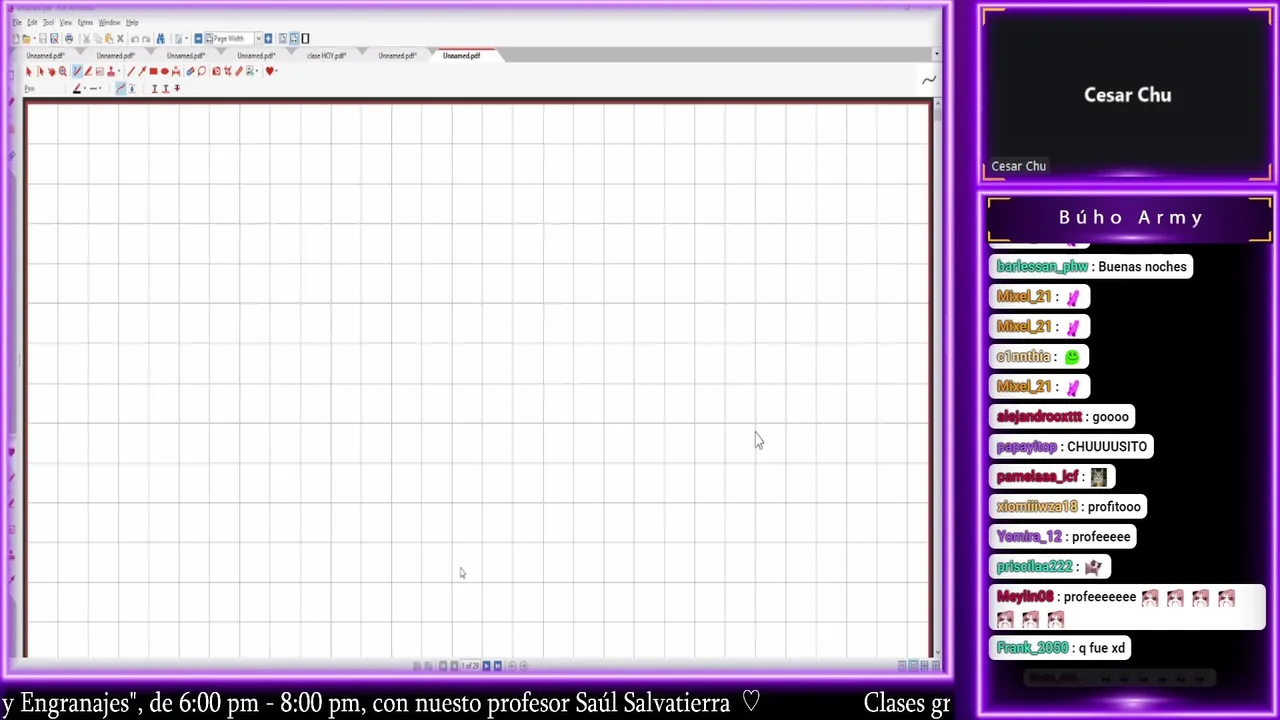
Task: Open the File menu
Action: [x=17, y=22]
